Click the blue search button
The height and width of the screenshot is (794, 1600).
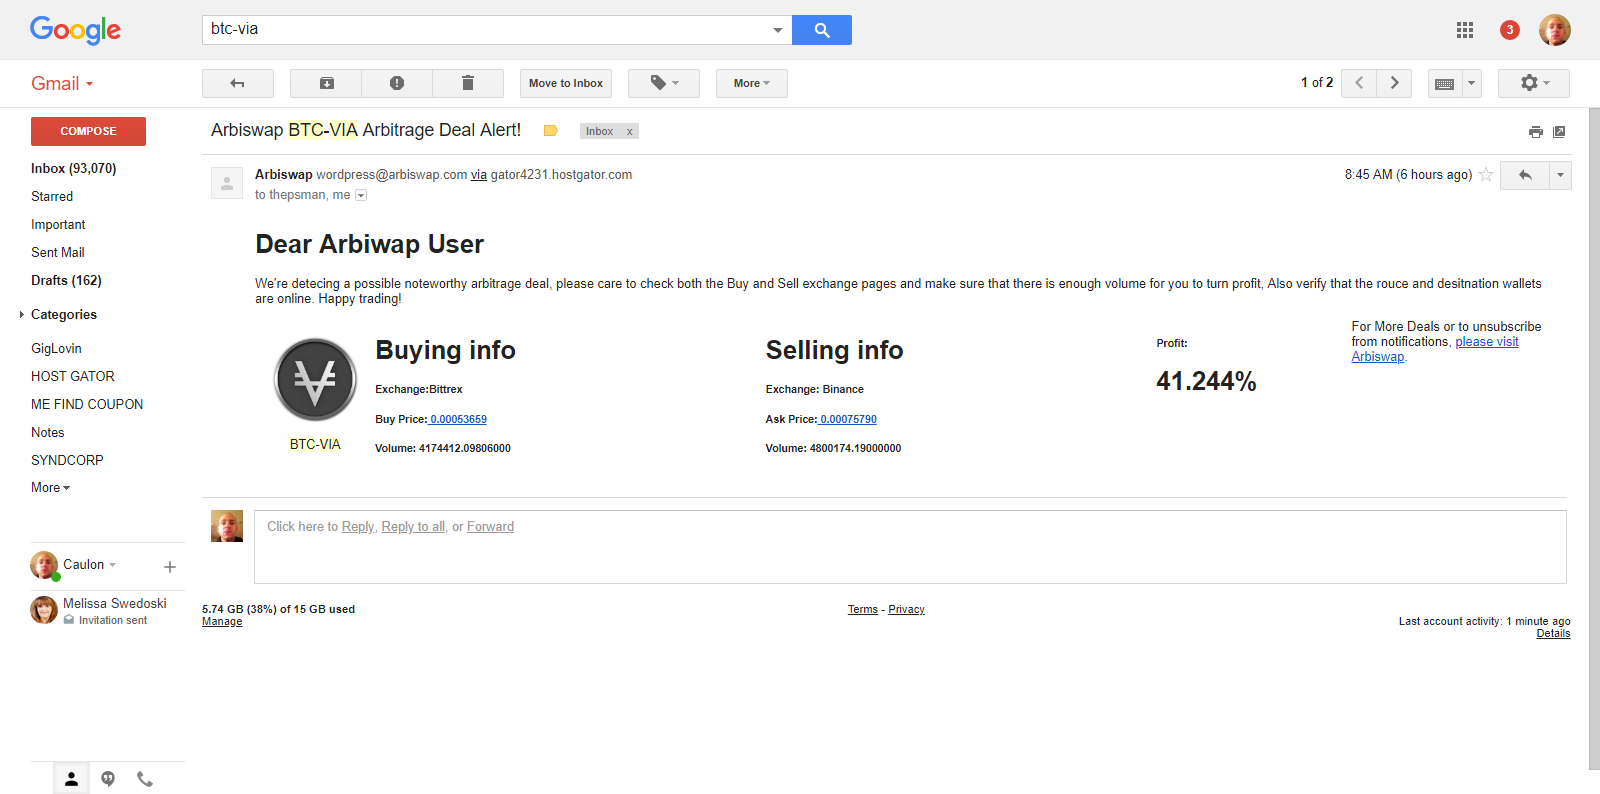(821, 30)
